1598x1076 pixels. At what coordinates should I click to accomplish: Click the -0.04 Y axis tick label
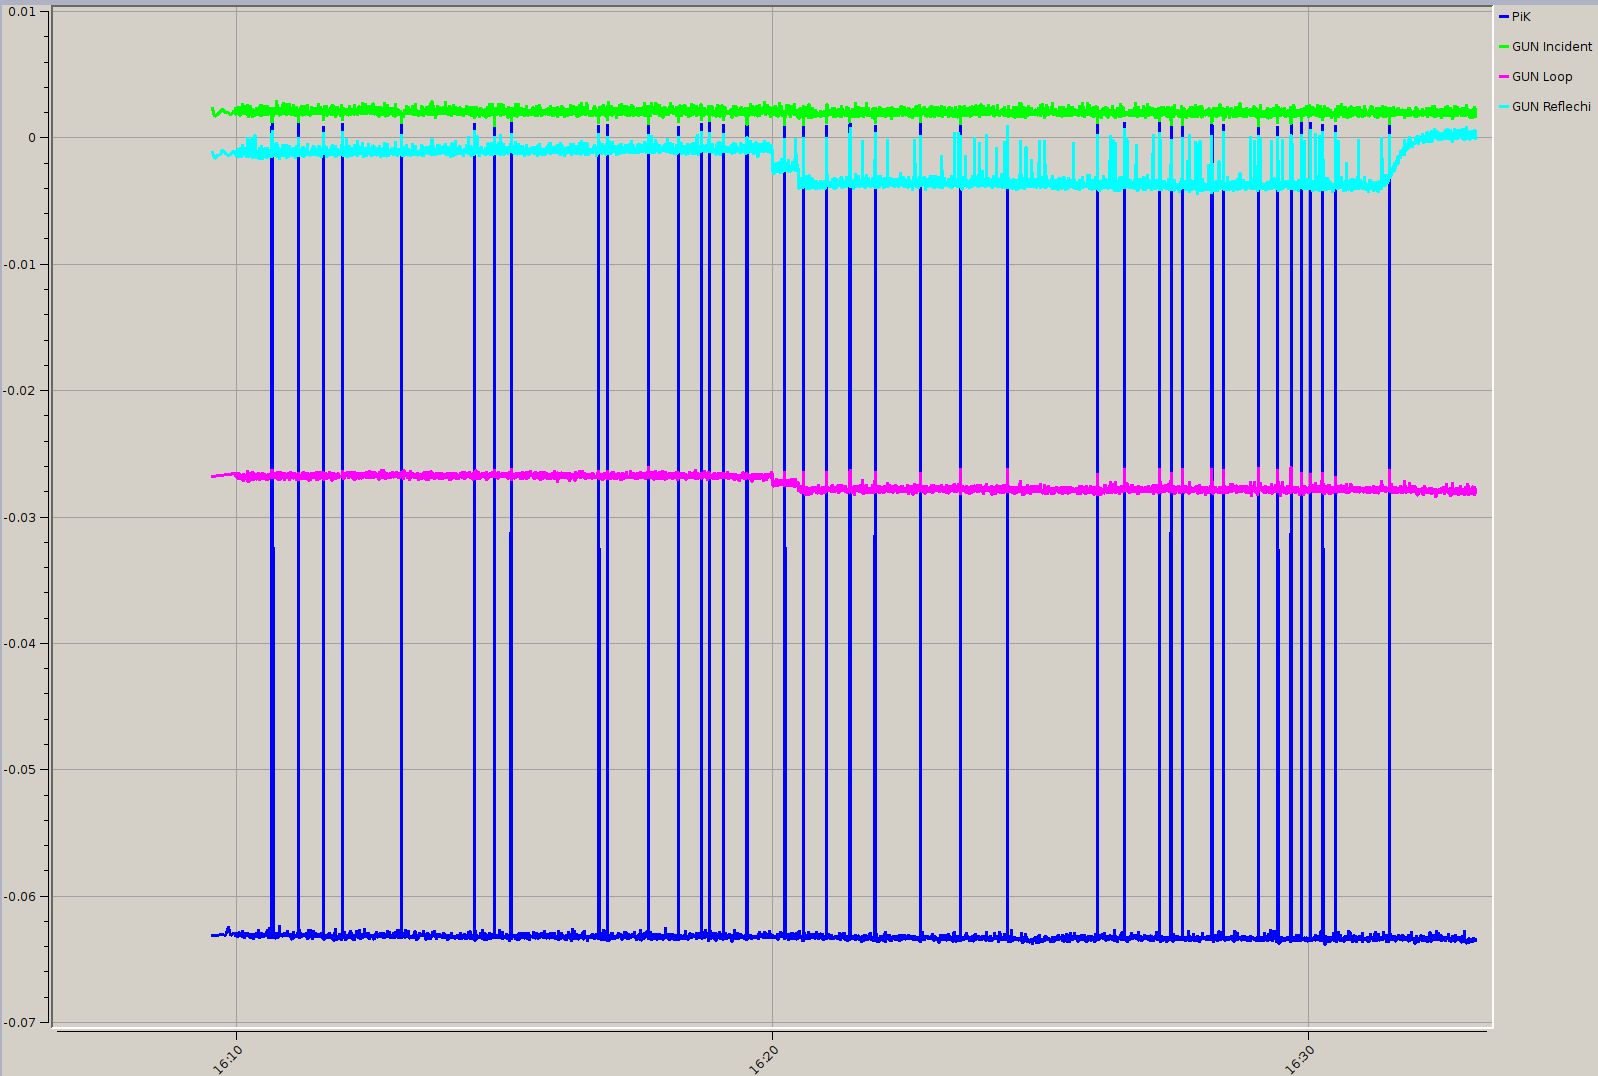pyautogui.click(x=20, y=643)
